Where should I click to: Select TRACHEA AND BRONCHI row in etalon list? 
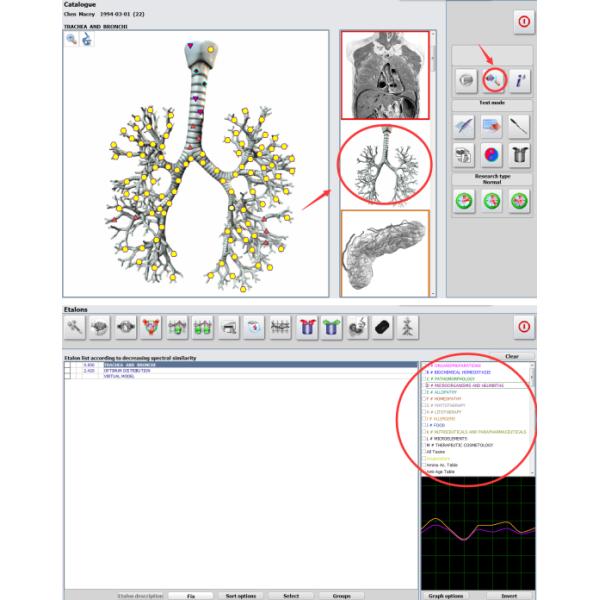point(110,365)
